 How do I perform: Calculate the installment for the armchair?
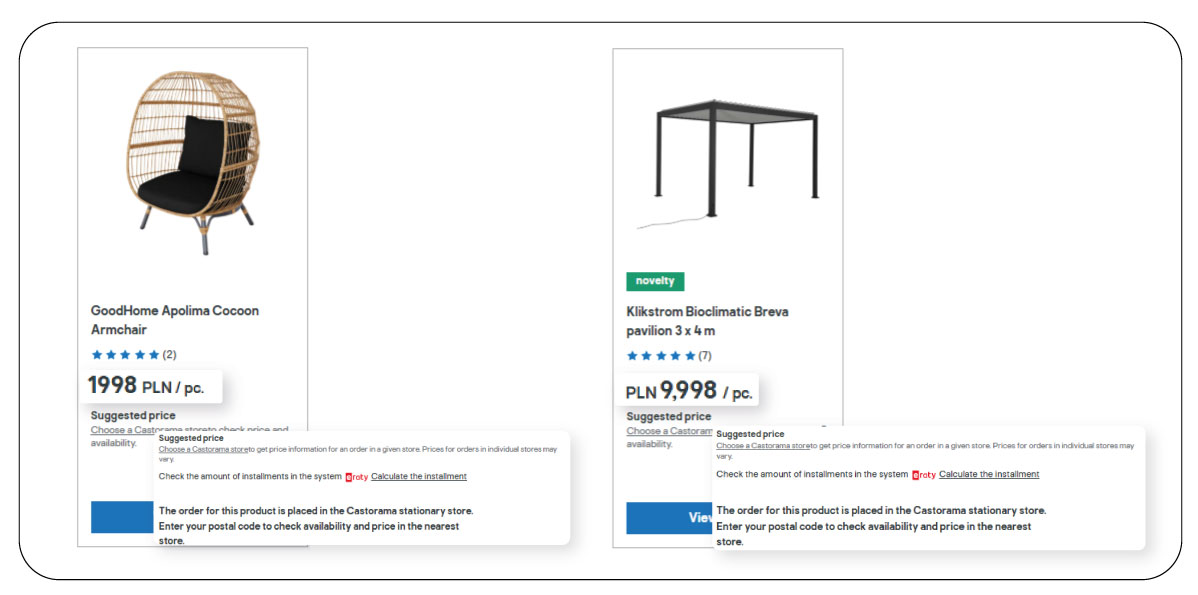point(418,476)
